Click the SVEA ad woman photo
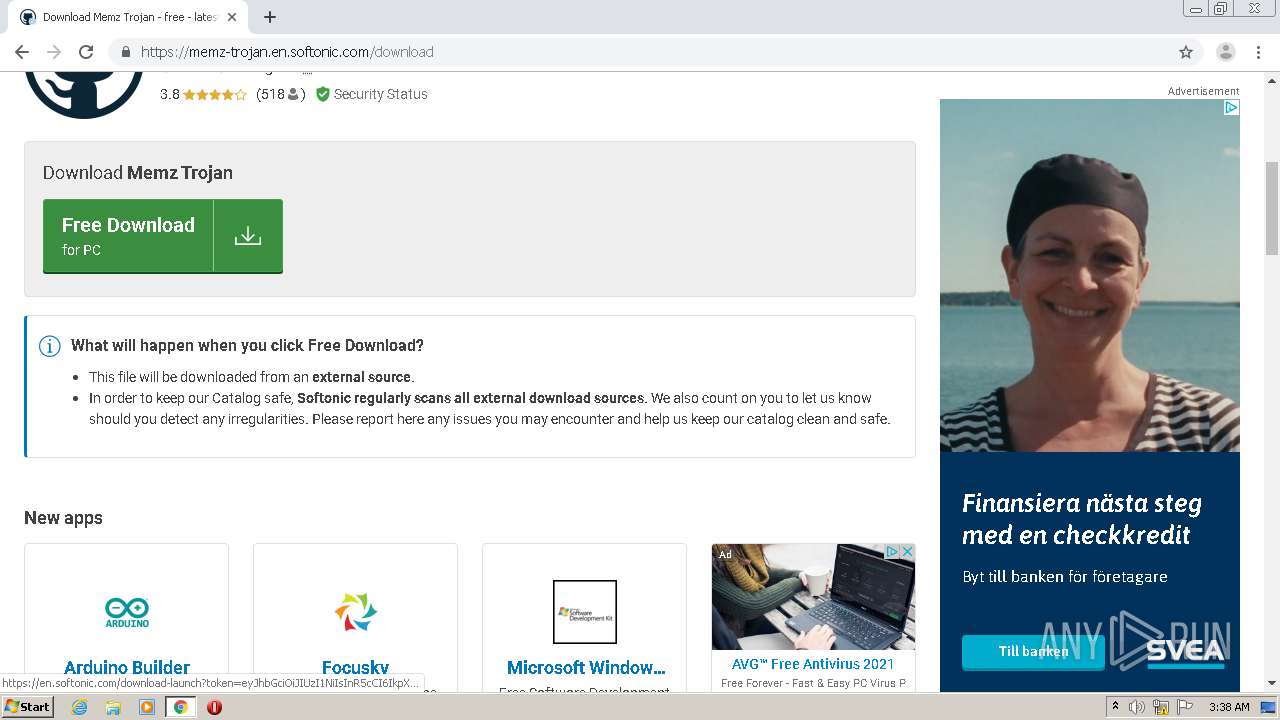1280x720 pixels. point(1090,276)
